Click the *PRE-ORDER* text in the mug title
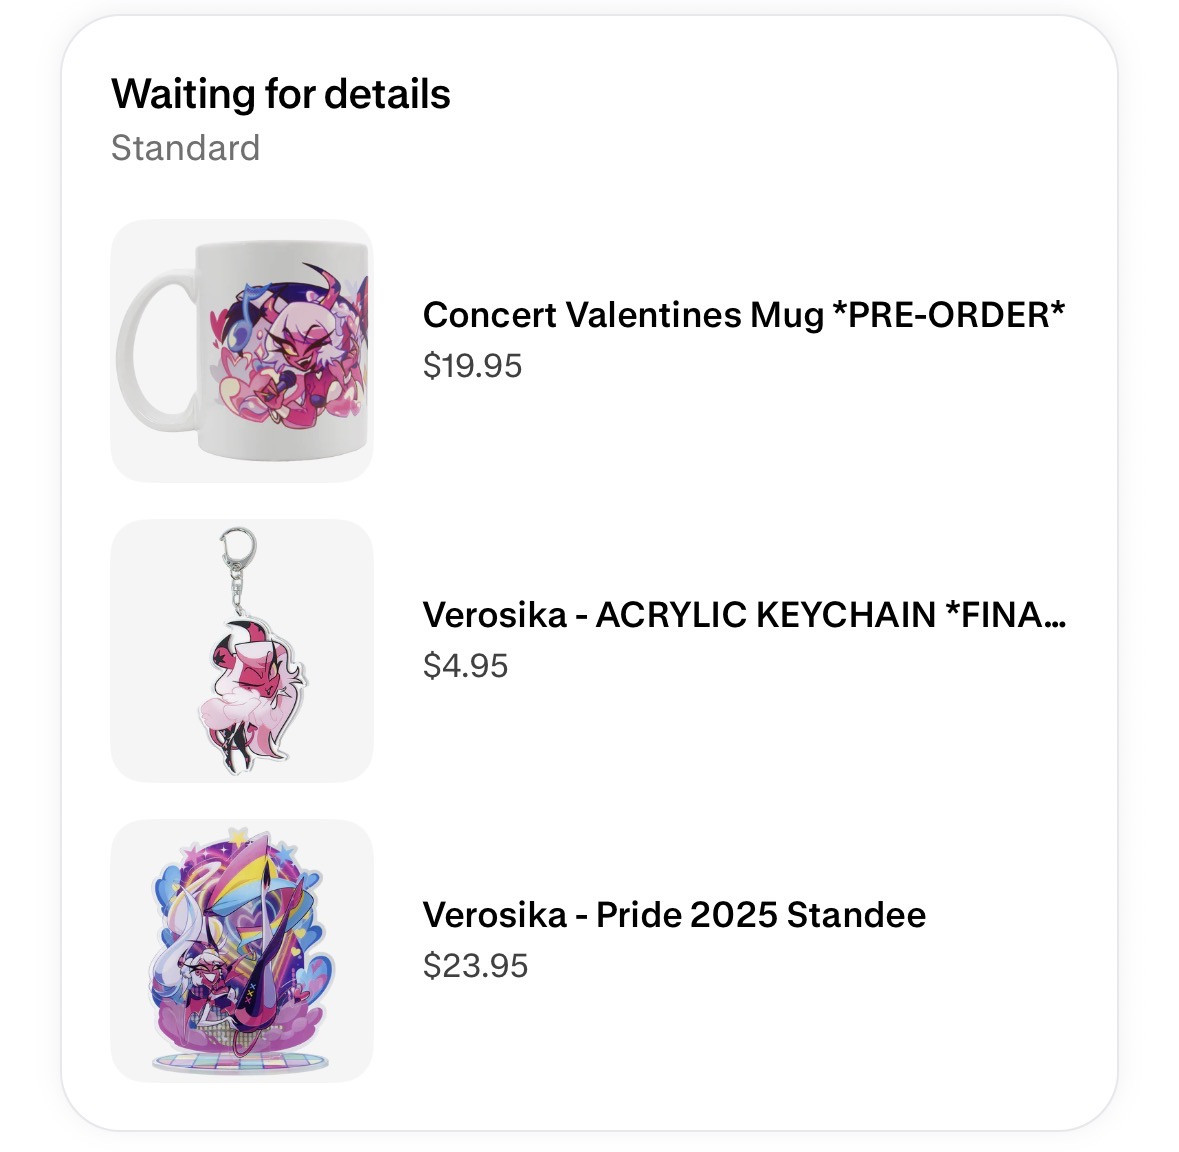1179x1152 pixels. [x=948, y=315]
